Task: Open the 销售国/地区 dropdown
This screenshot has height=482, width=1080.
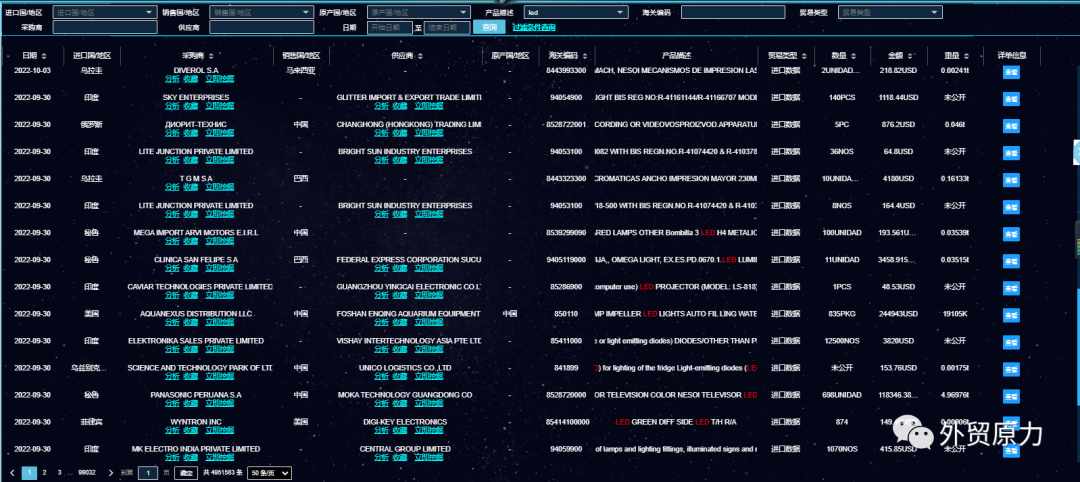Action: click(261, 12)
